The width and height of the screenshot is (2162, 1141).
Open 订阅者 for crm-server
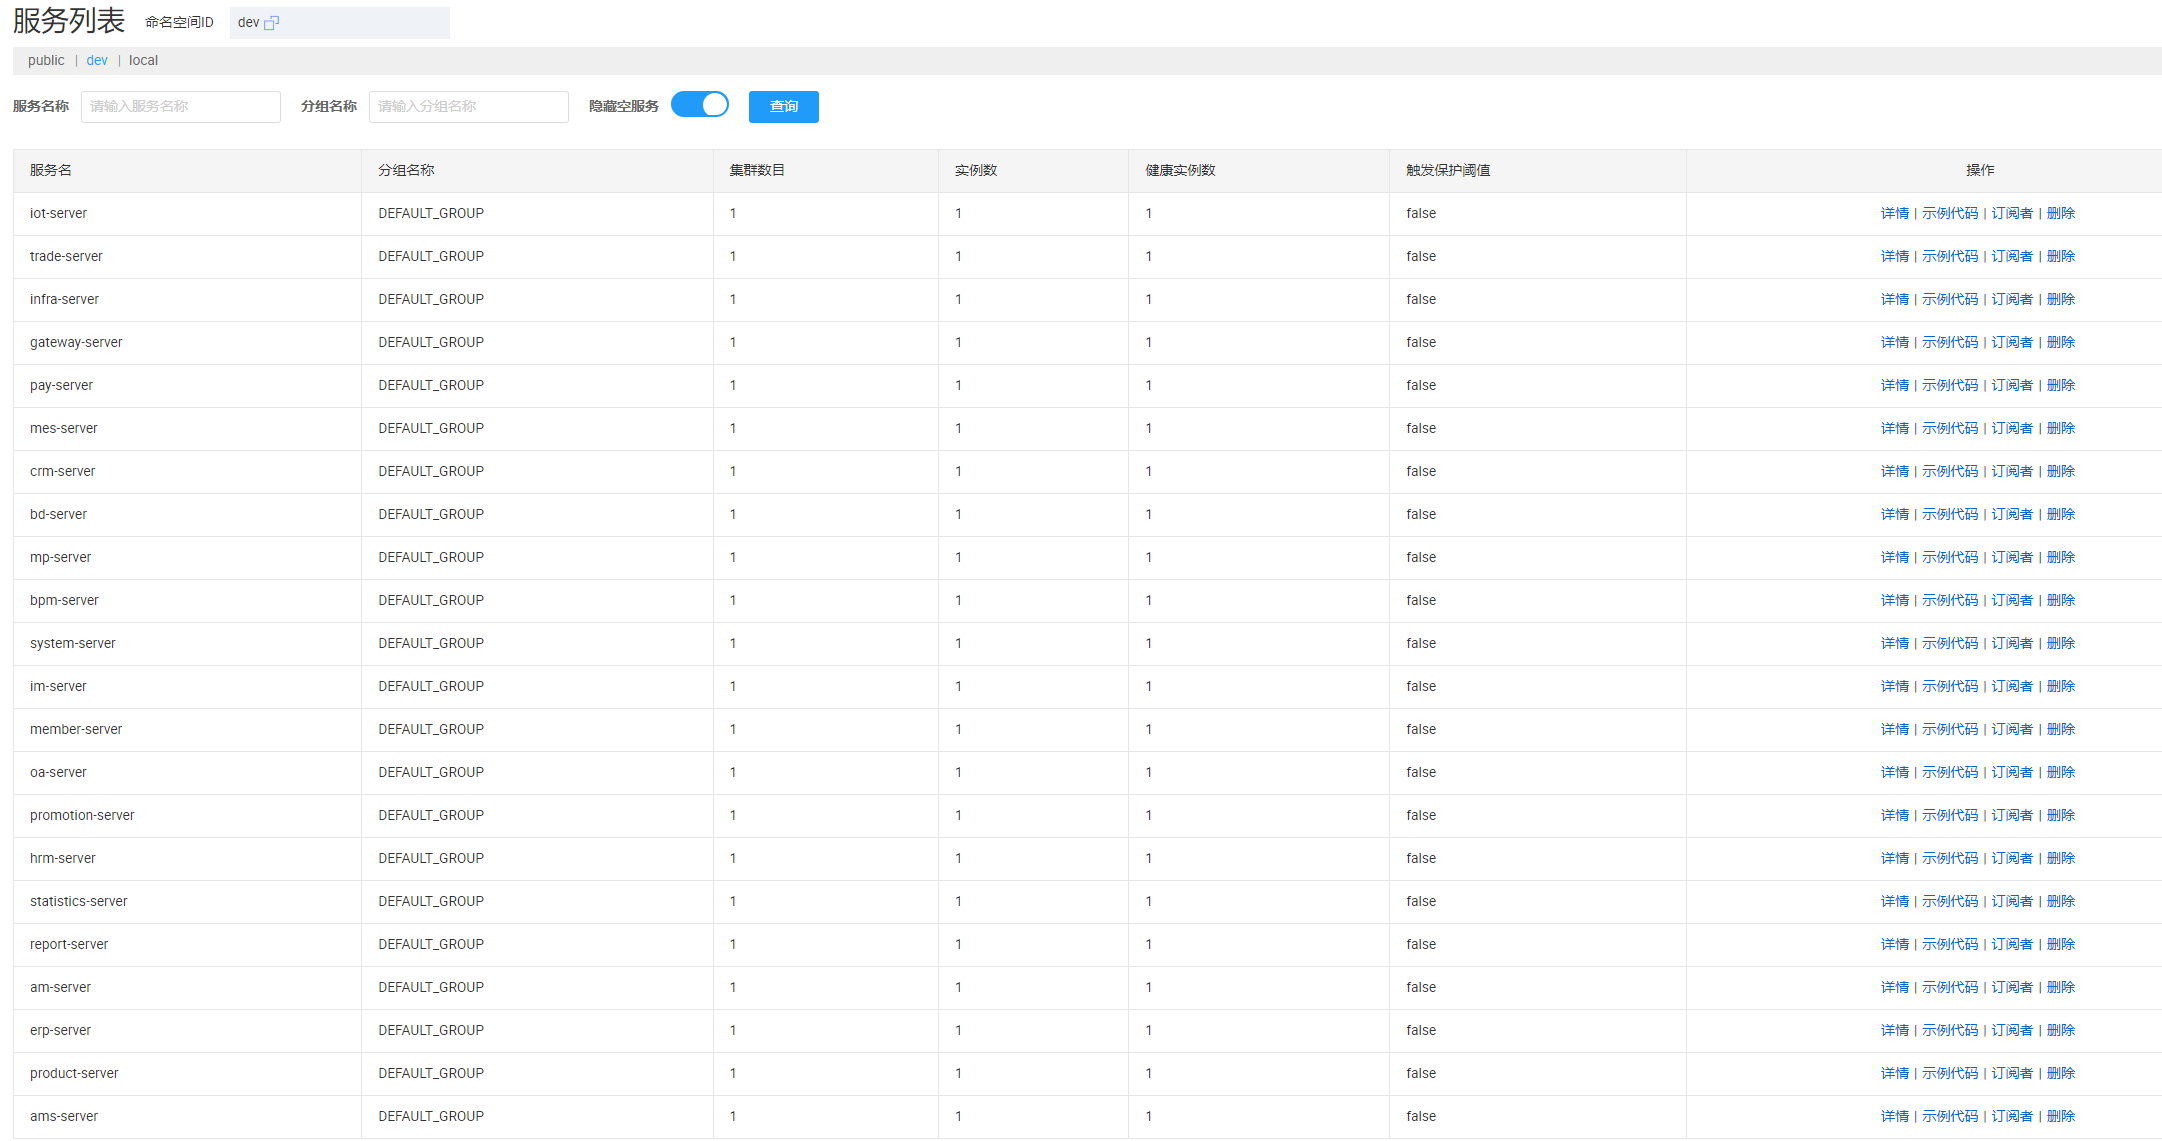2012,472
